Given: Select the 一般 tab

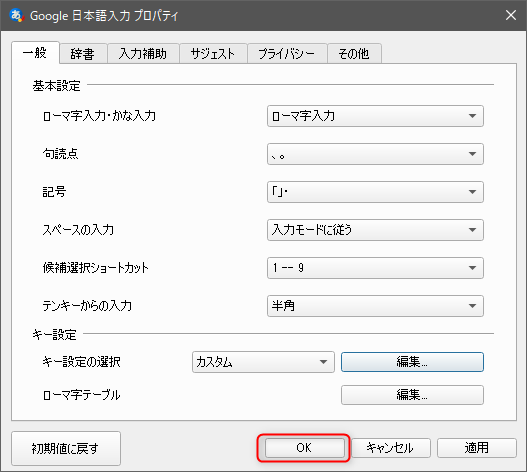Looking at the screenshot, I should (35, 52).
